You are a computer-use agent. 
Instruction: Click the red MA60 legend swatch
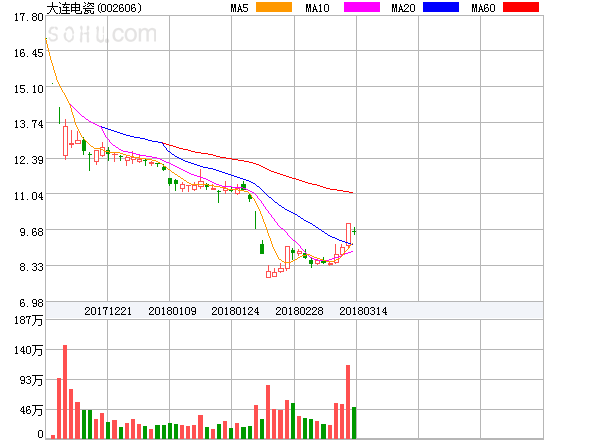(x=521, y=7)
